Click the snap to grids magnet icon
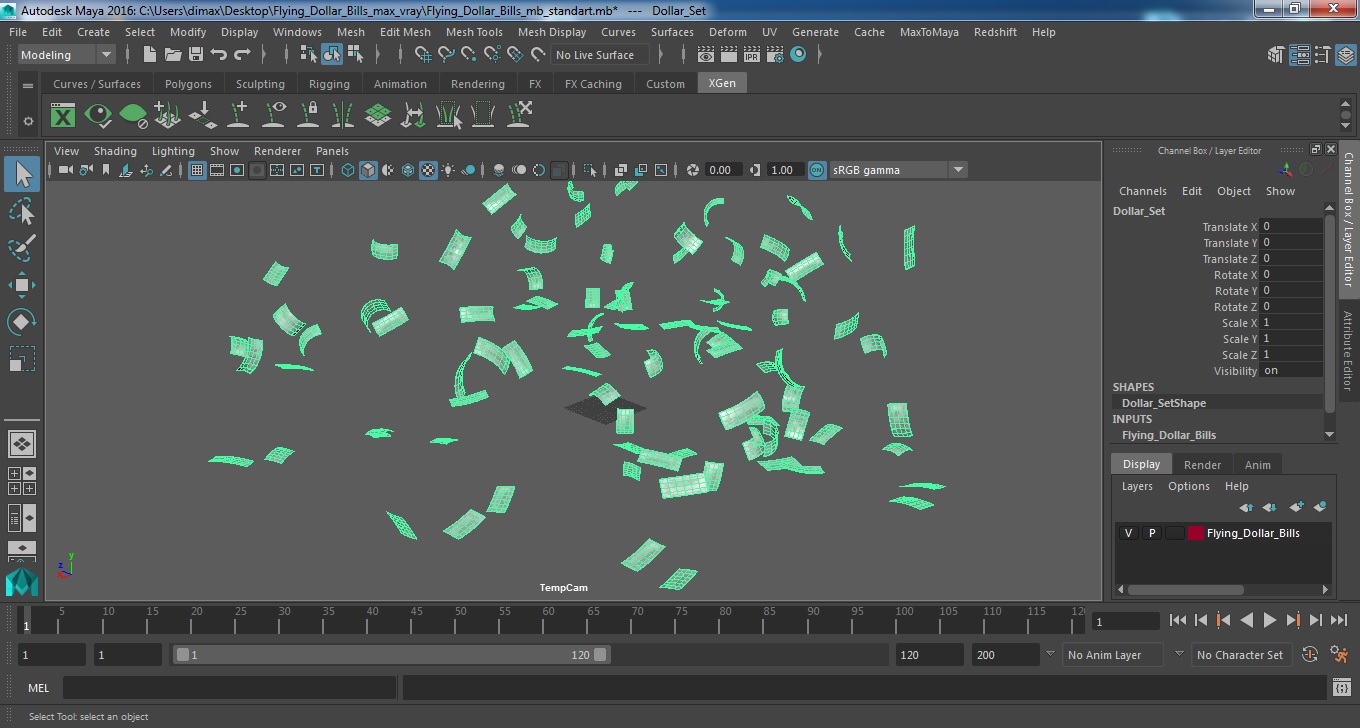This screenshot has height=728, width=1360. pyautogui.click(x=423, y=55)
